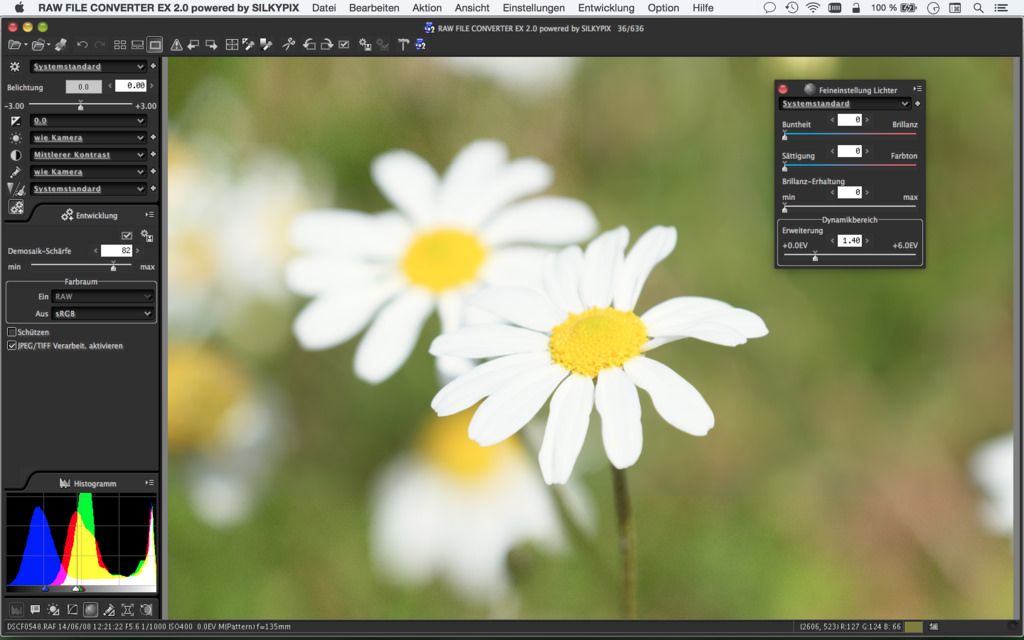Open file icon in toolbar
The height and width of the screenshot is (640, 1024).
tap(14, 45)
